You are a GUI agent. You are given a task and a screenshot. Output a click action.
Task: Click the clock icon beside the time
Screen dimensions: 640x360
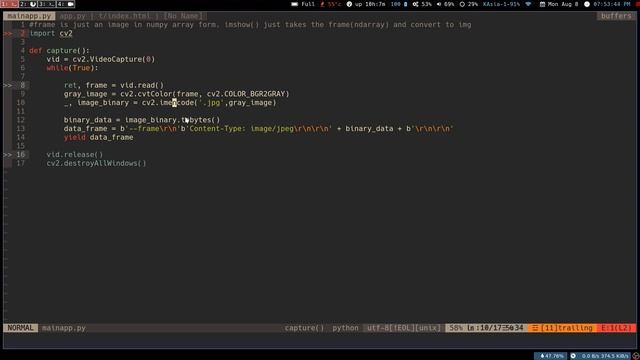pos(587,4)
